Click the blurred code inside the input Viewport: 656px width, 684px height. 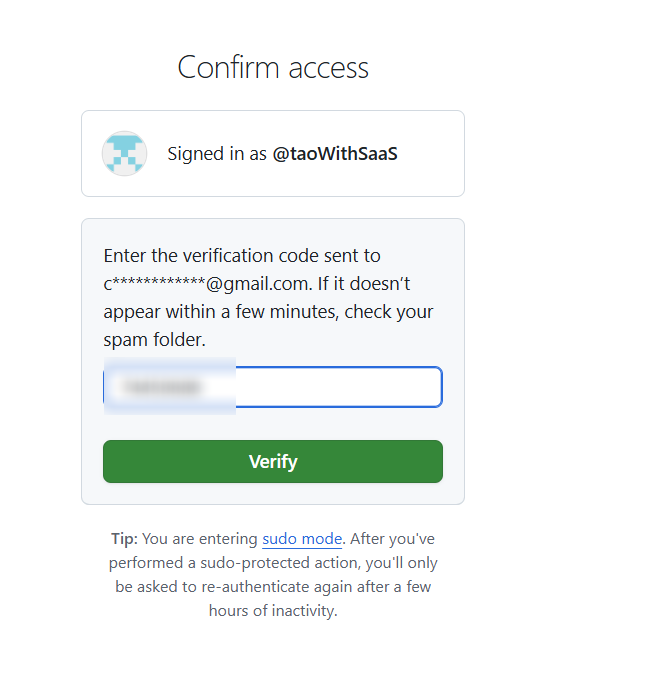pyautogui.click(x=160, y=387)
